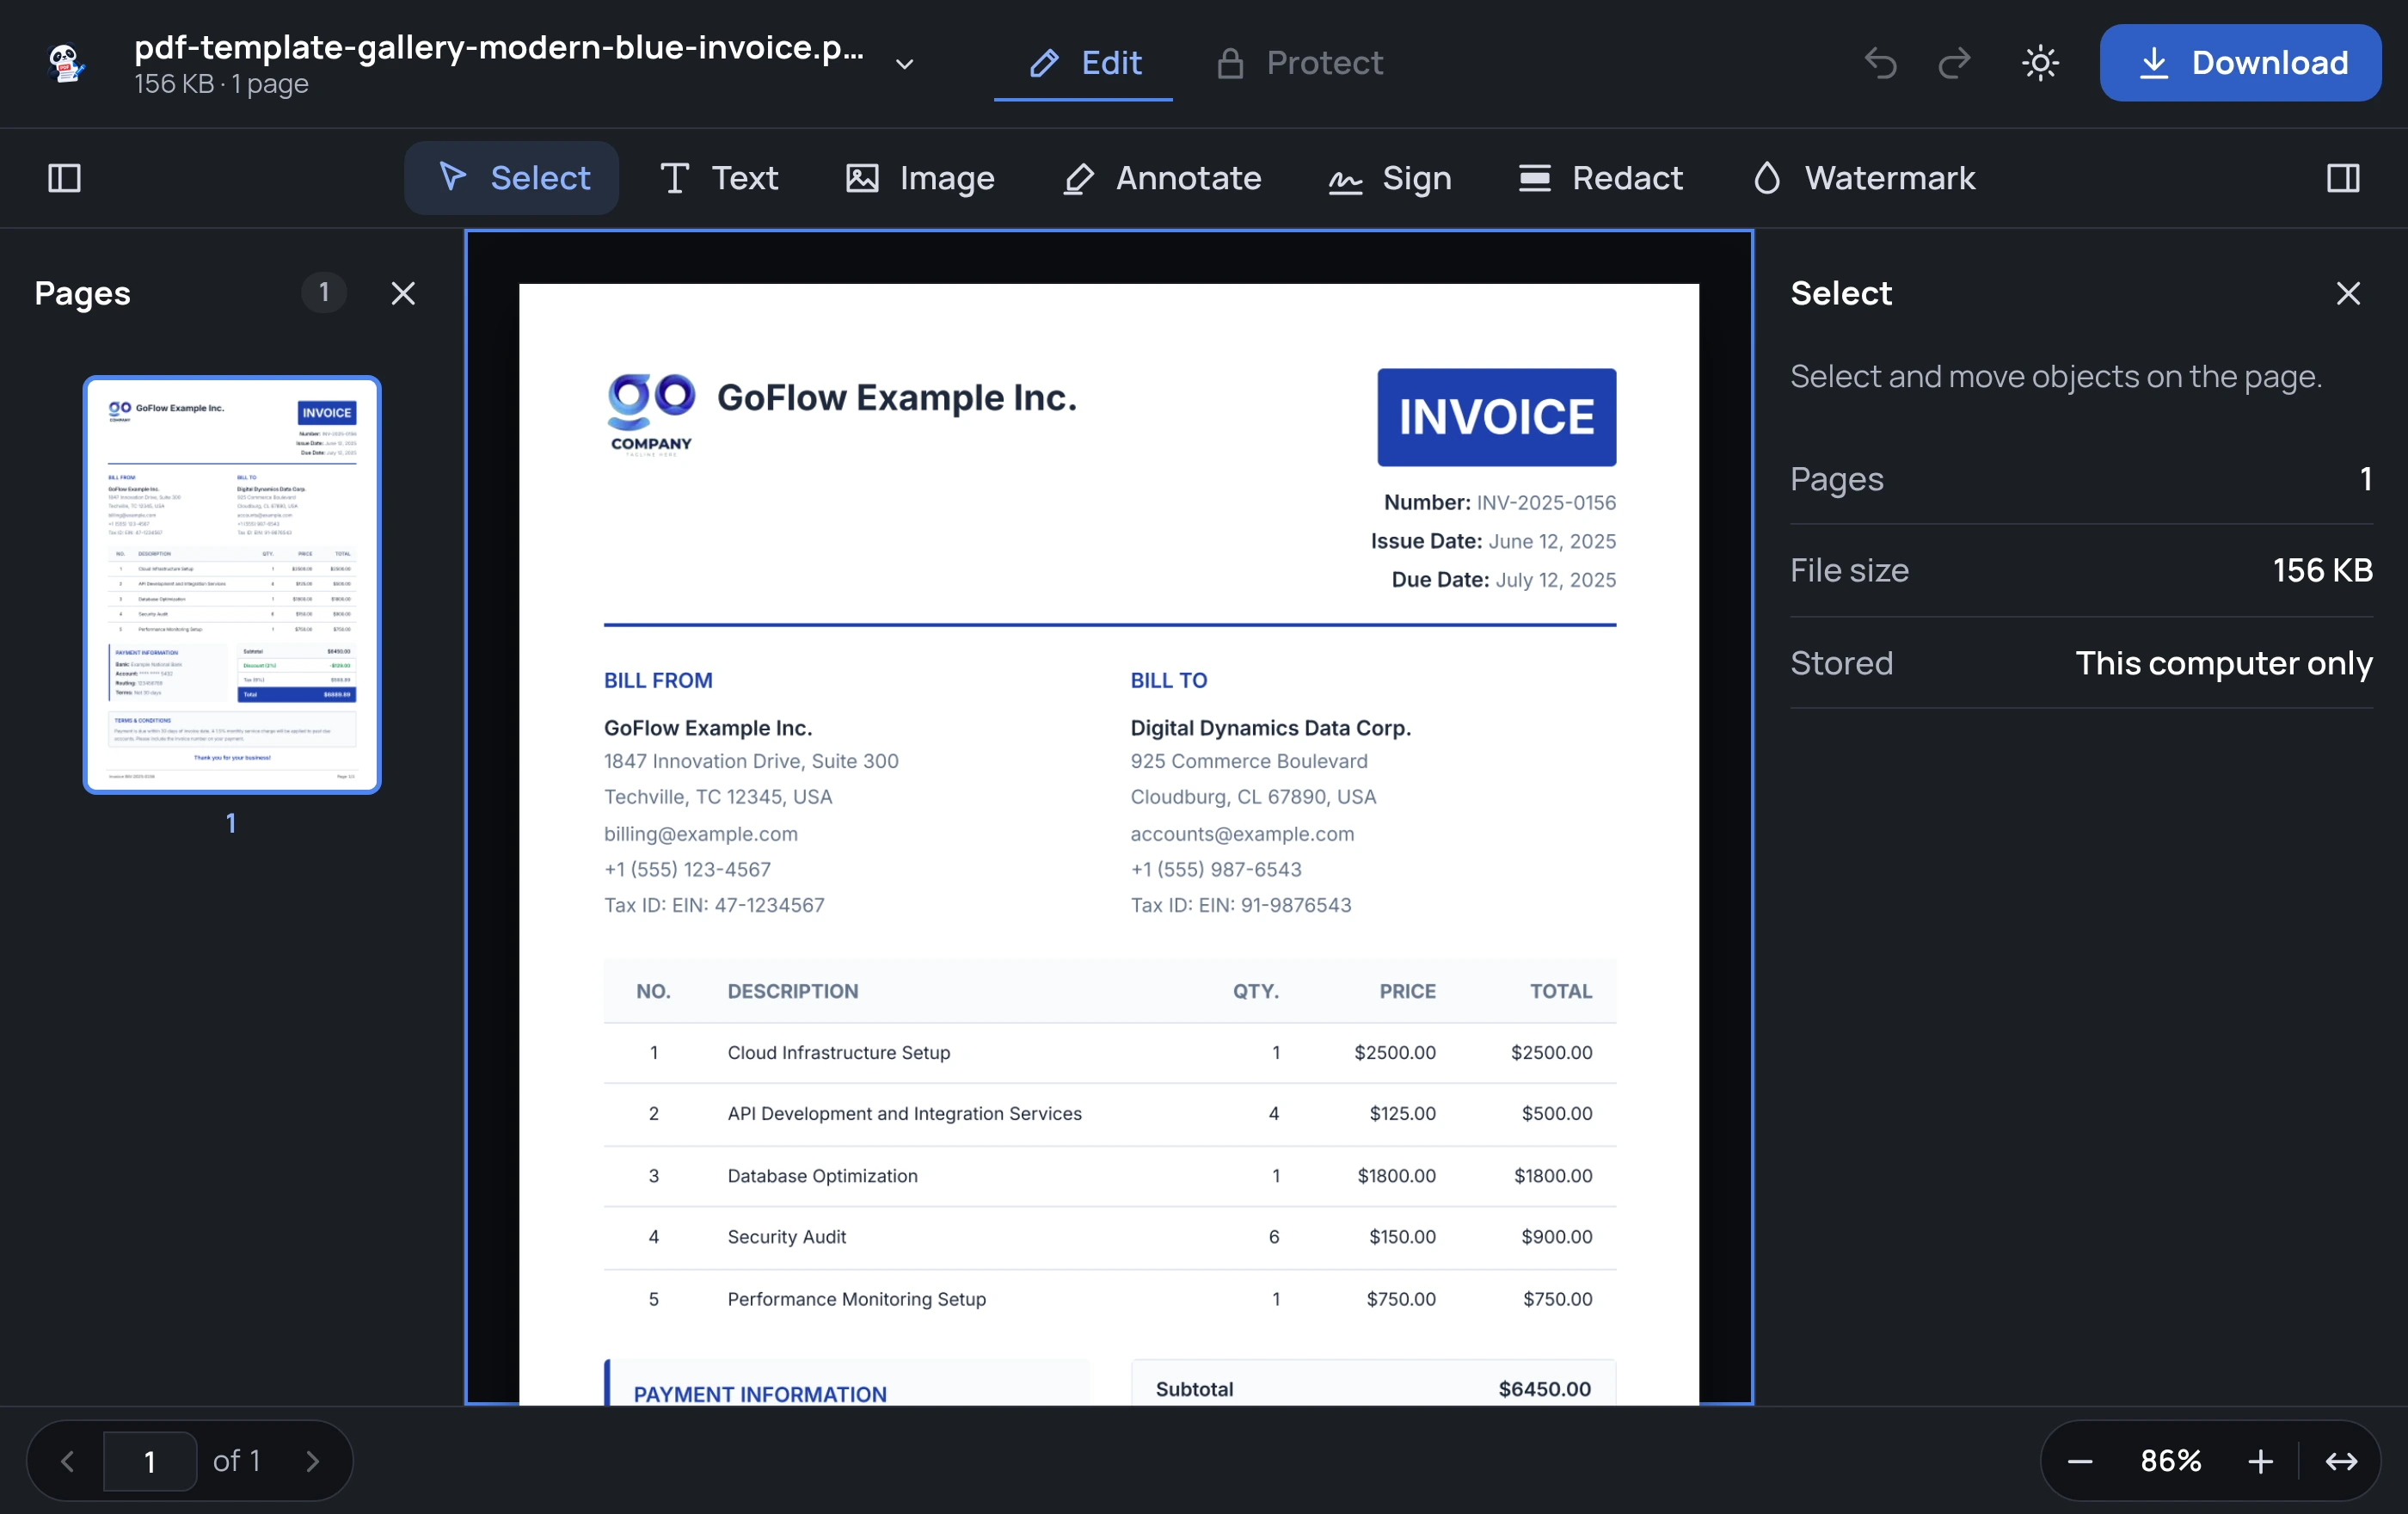
Task: Pick the Watermark tool
Action: pyautogui.click(x=1864, y=178)
